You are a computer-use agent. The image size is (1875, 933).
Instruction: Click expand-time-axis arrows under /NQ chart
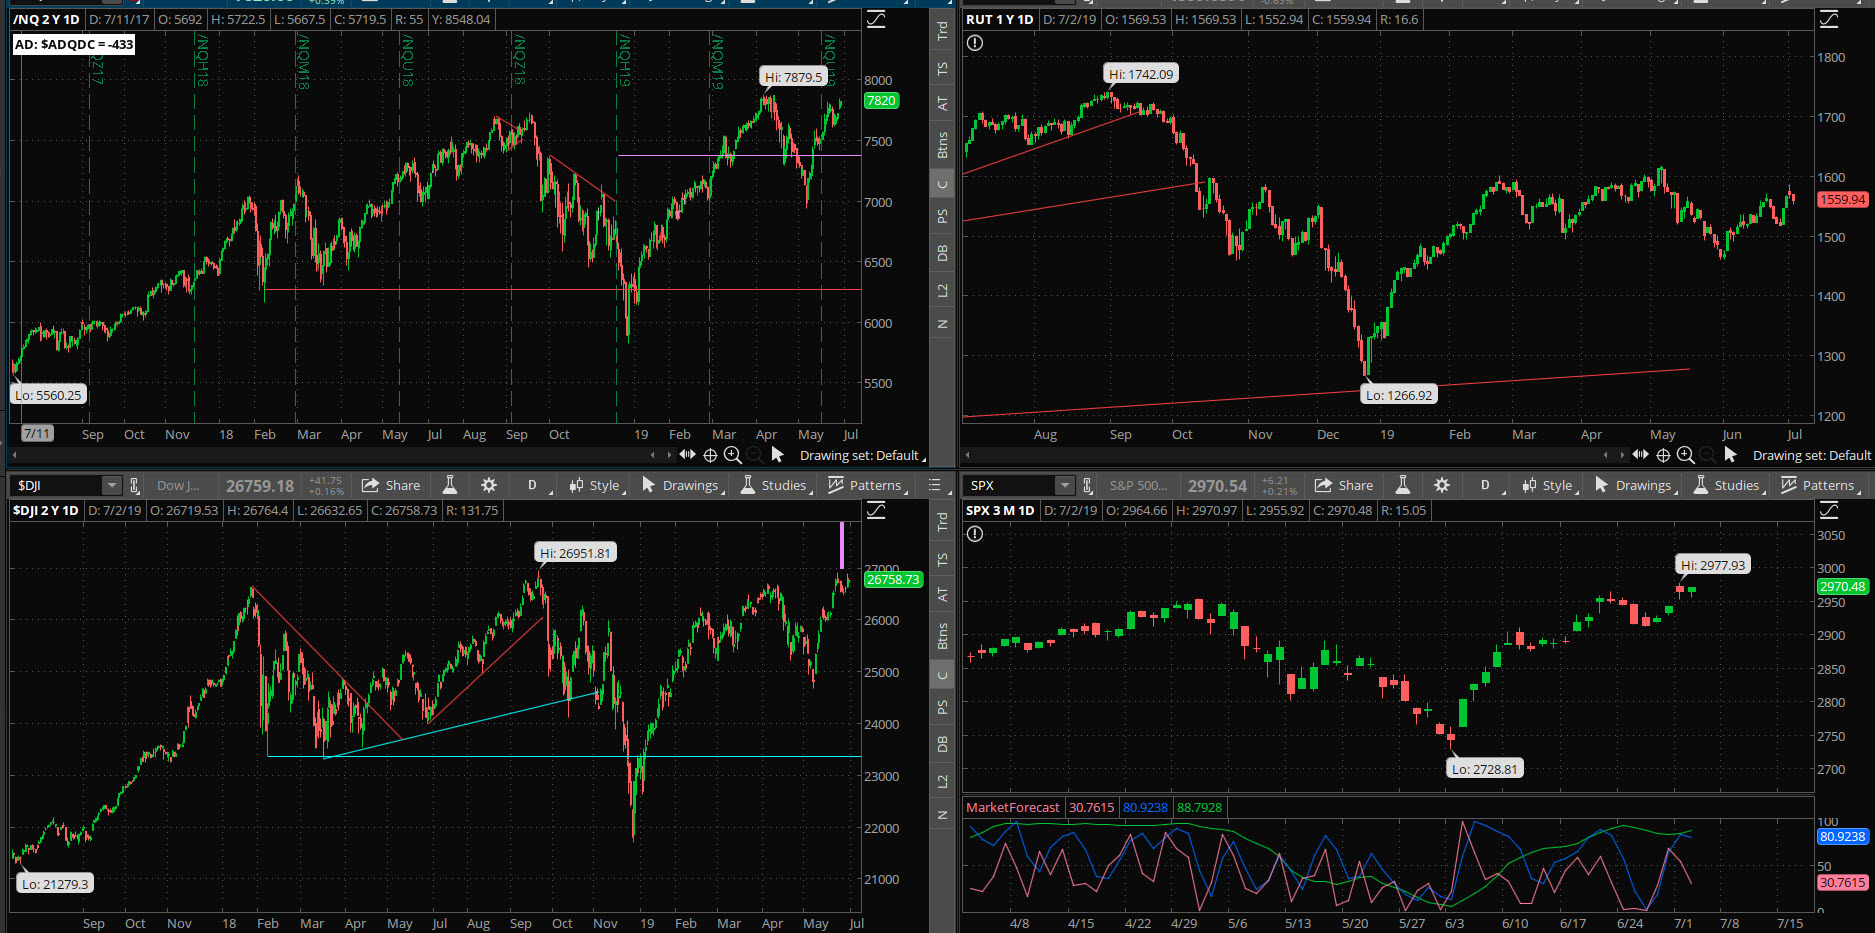coord(687,455)
